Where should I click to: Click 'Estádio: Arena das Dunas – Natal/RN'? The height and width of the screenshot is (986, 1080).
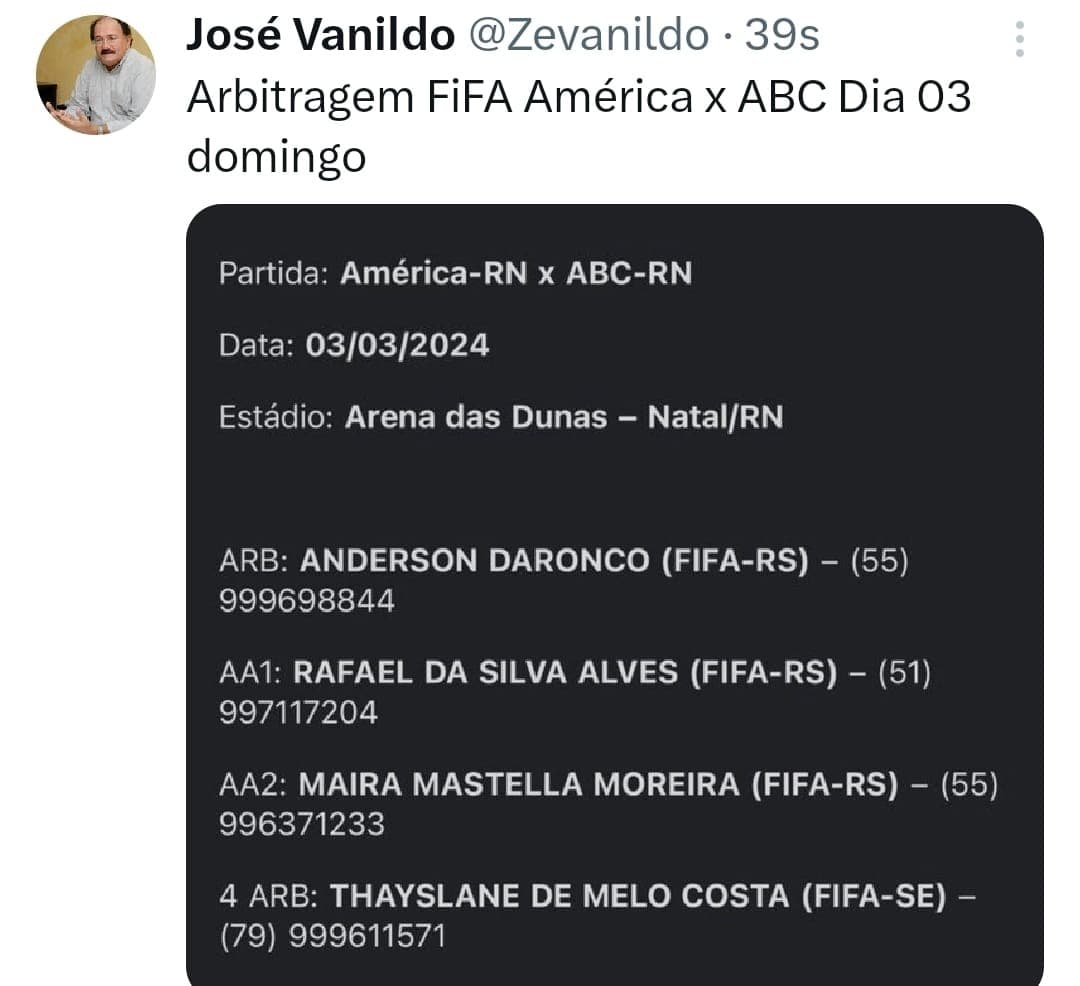500,417
